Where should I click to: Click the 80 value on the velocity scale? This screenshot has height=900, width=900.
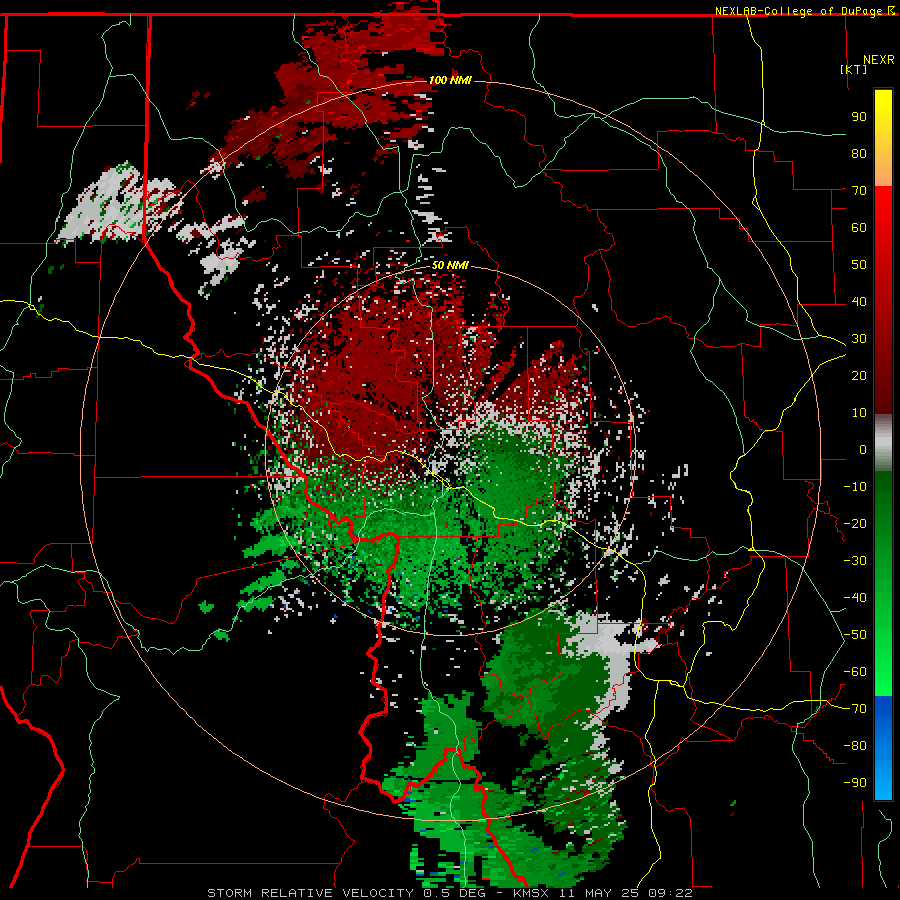coord(859,153)
